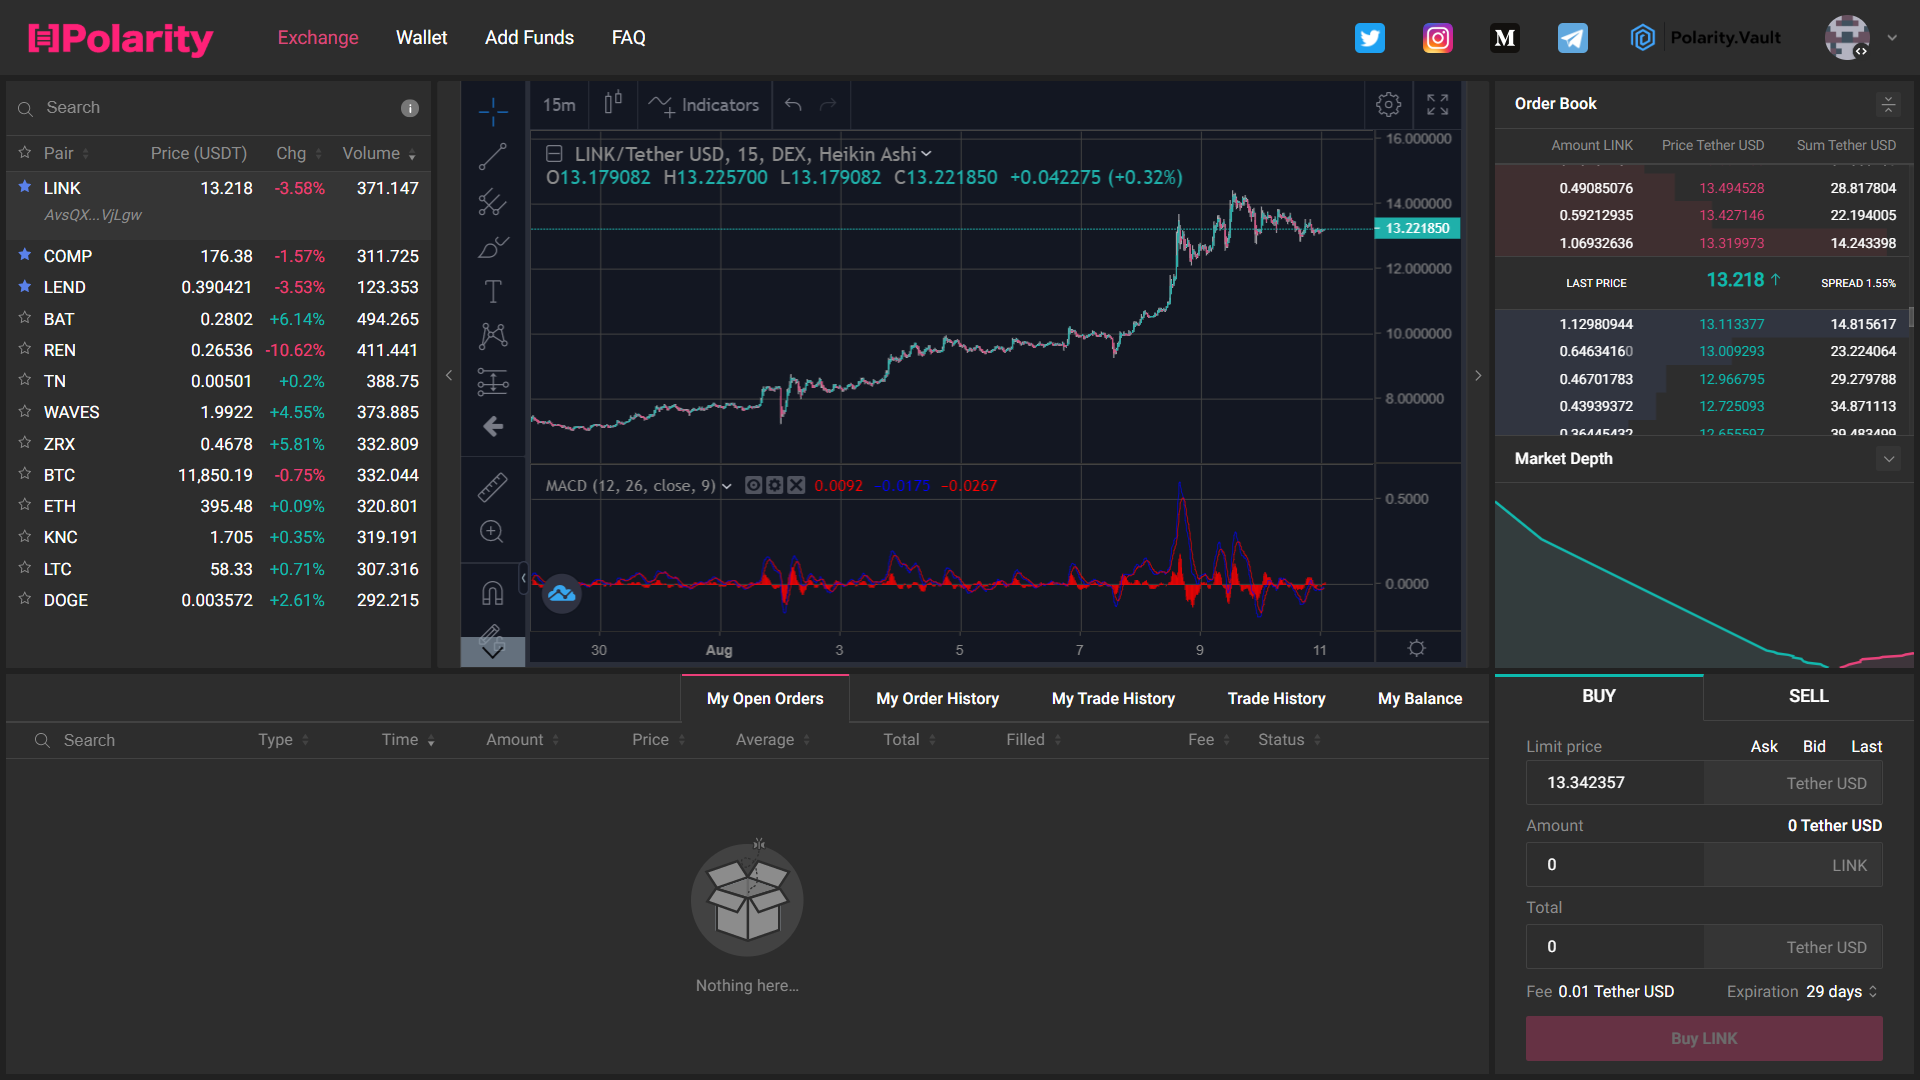Viewport: 1920px width, 1080px height.
Task: Open the Polarity.Vault link
Action: tap(1705, 38)
